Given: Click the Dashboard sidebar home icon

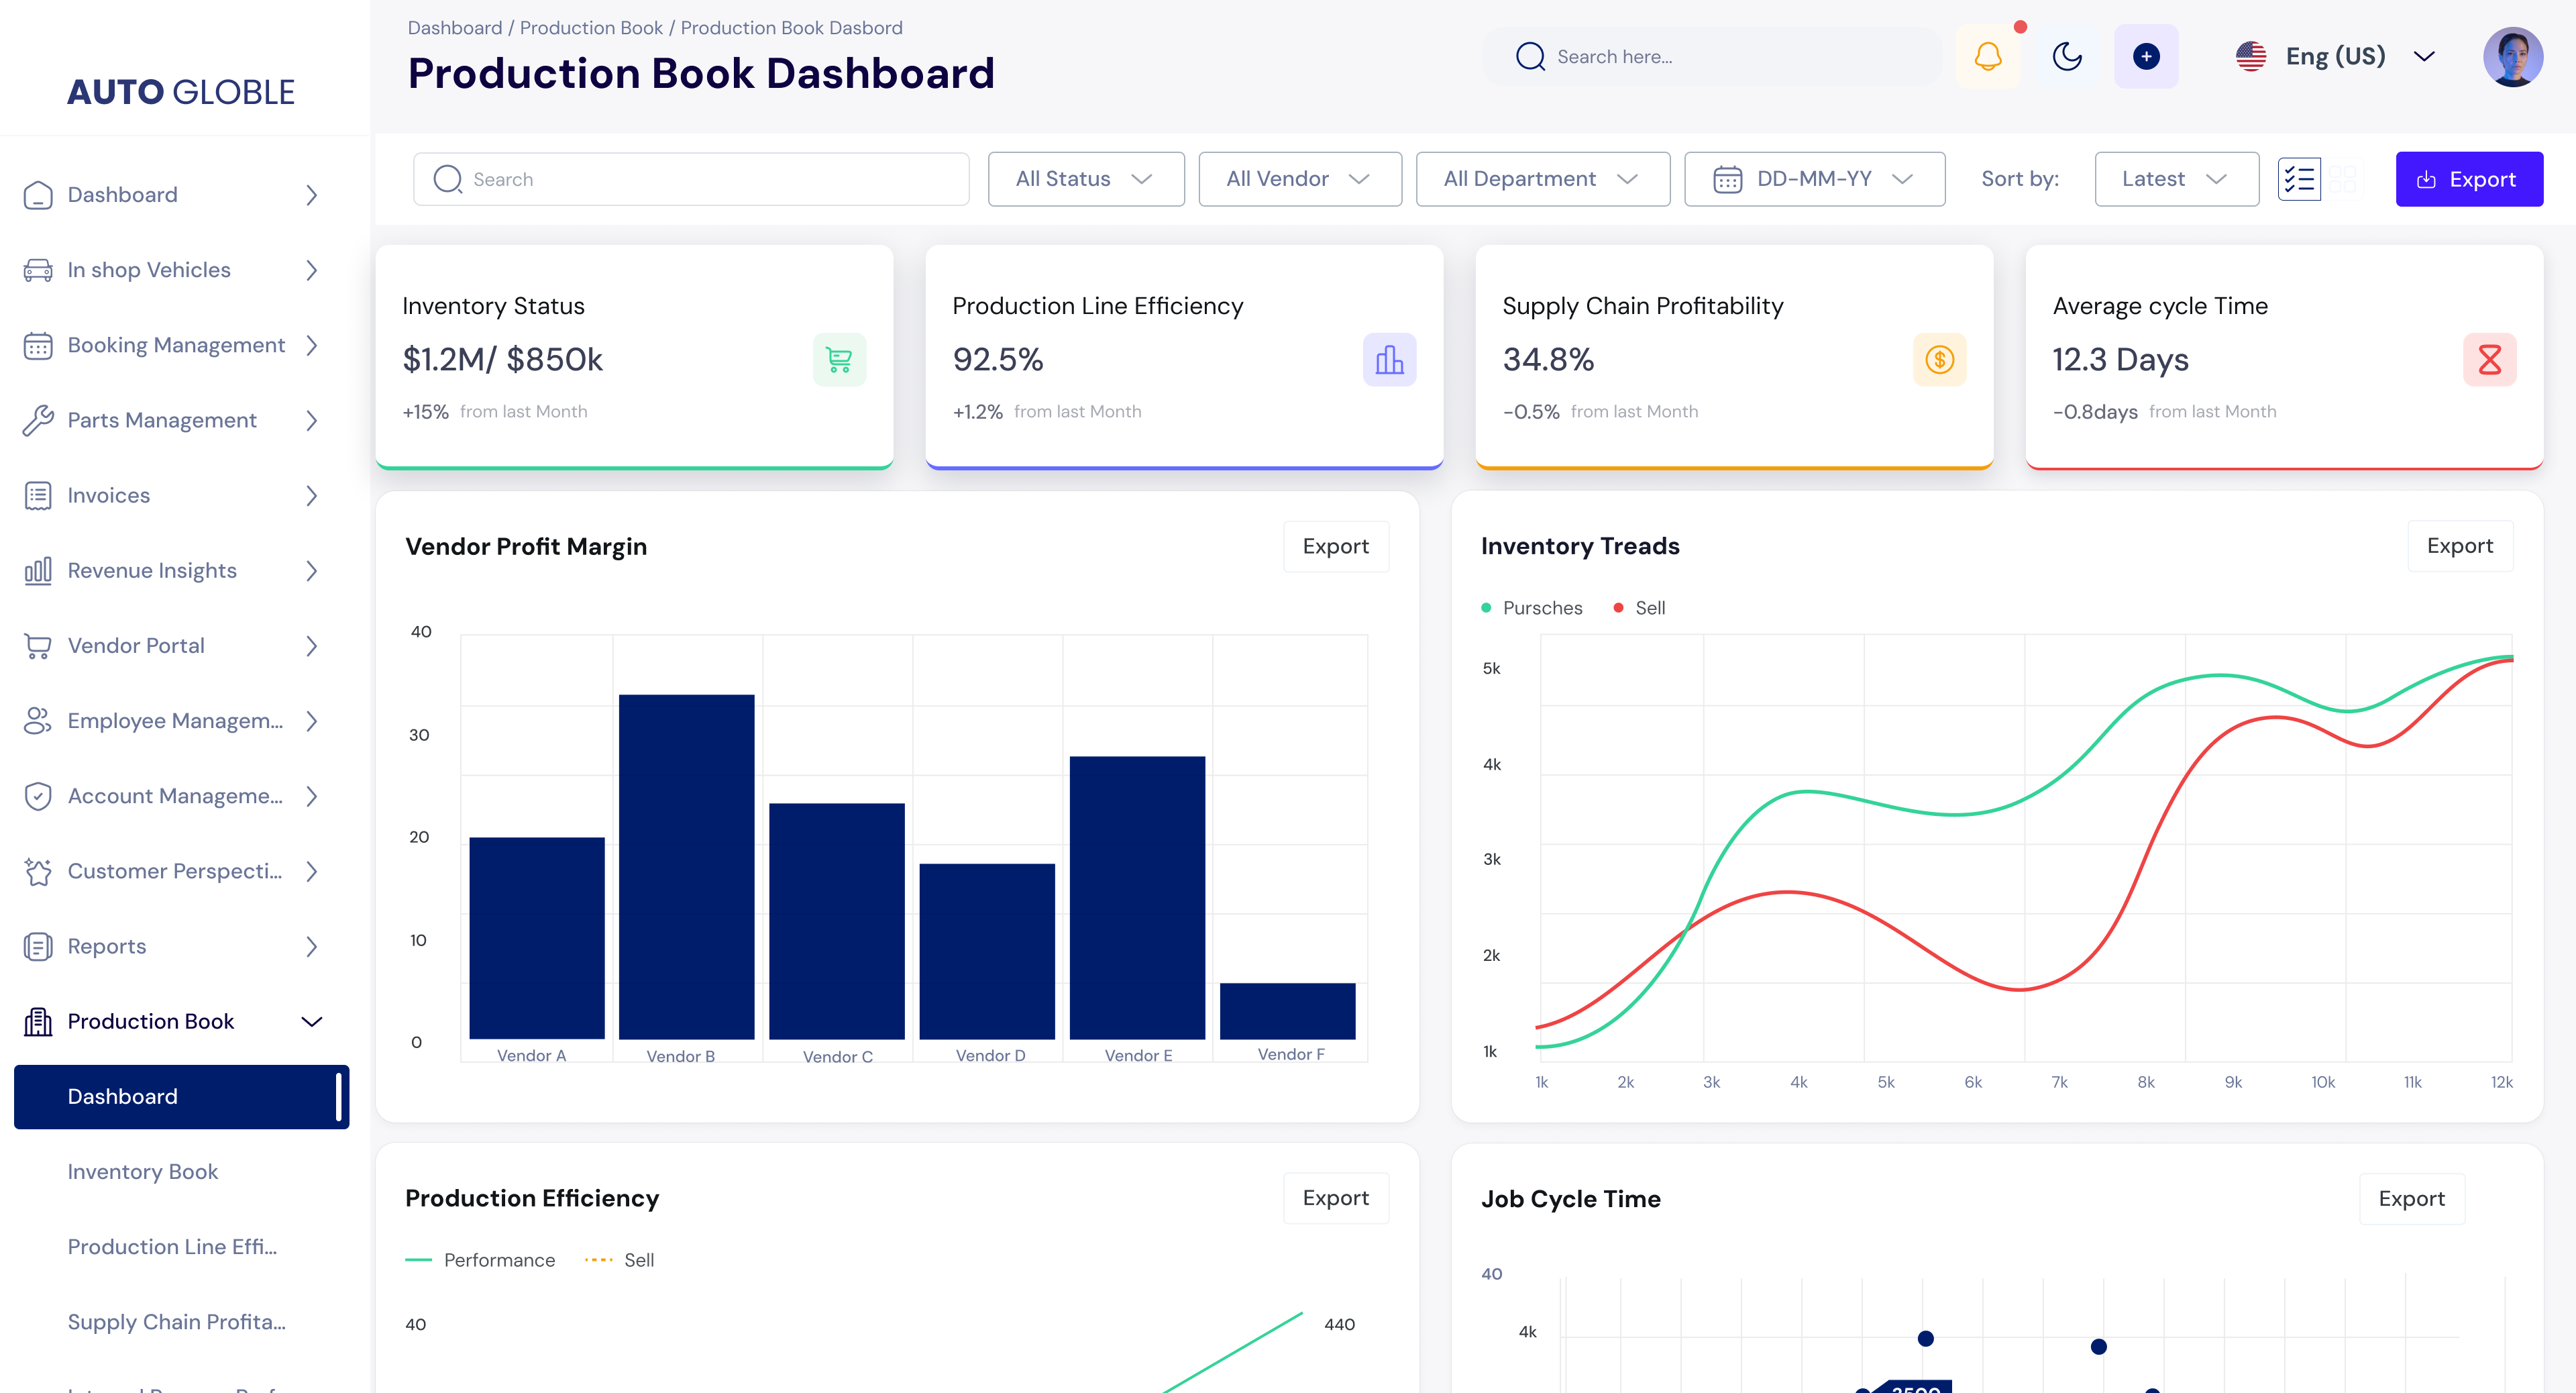Looking at the screenshot, I should (x=38, y=195).
